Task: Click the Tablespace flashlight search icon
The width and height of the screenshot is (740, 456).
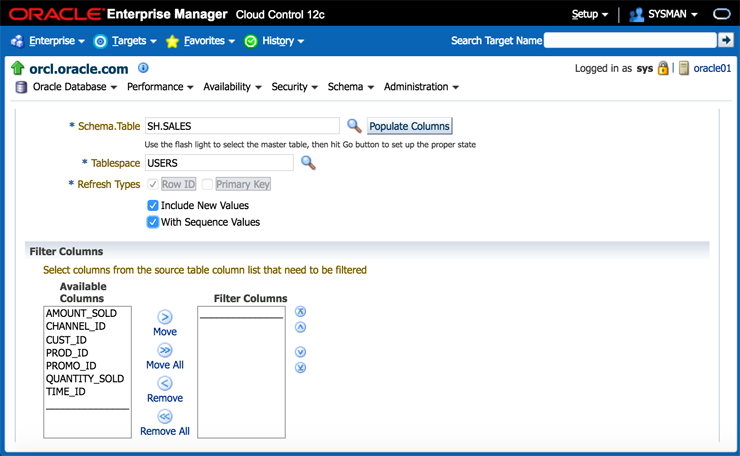Action: pos(308,162)
